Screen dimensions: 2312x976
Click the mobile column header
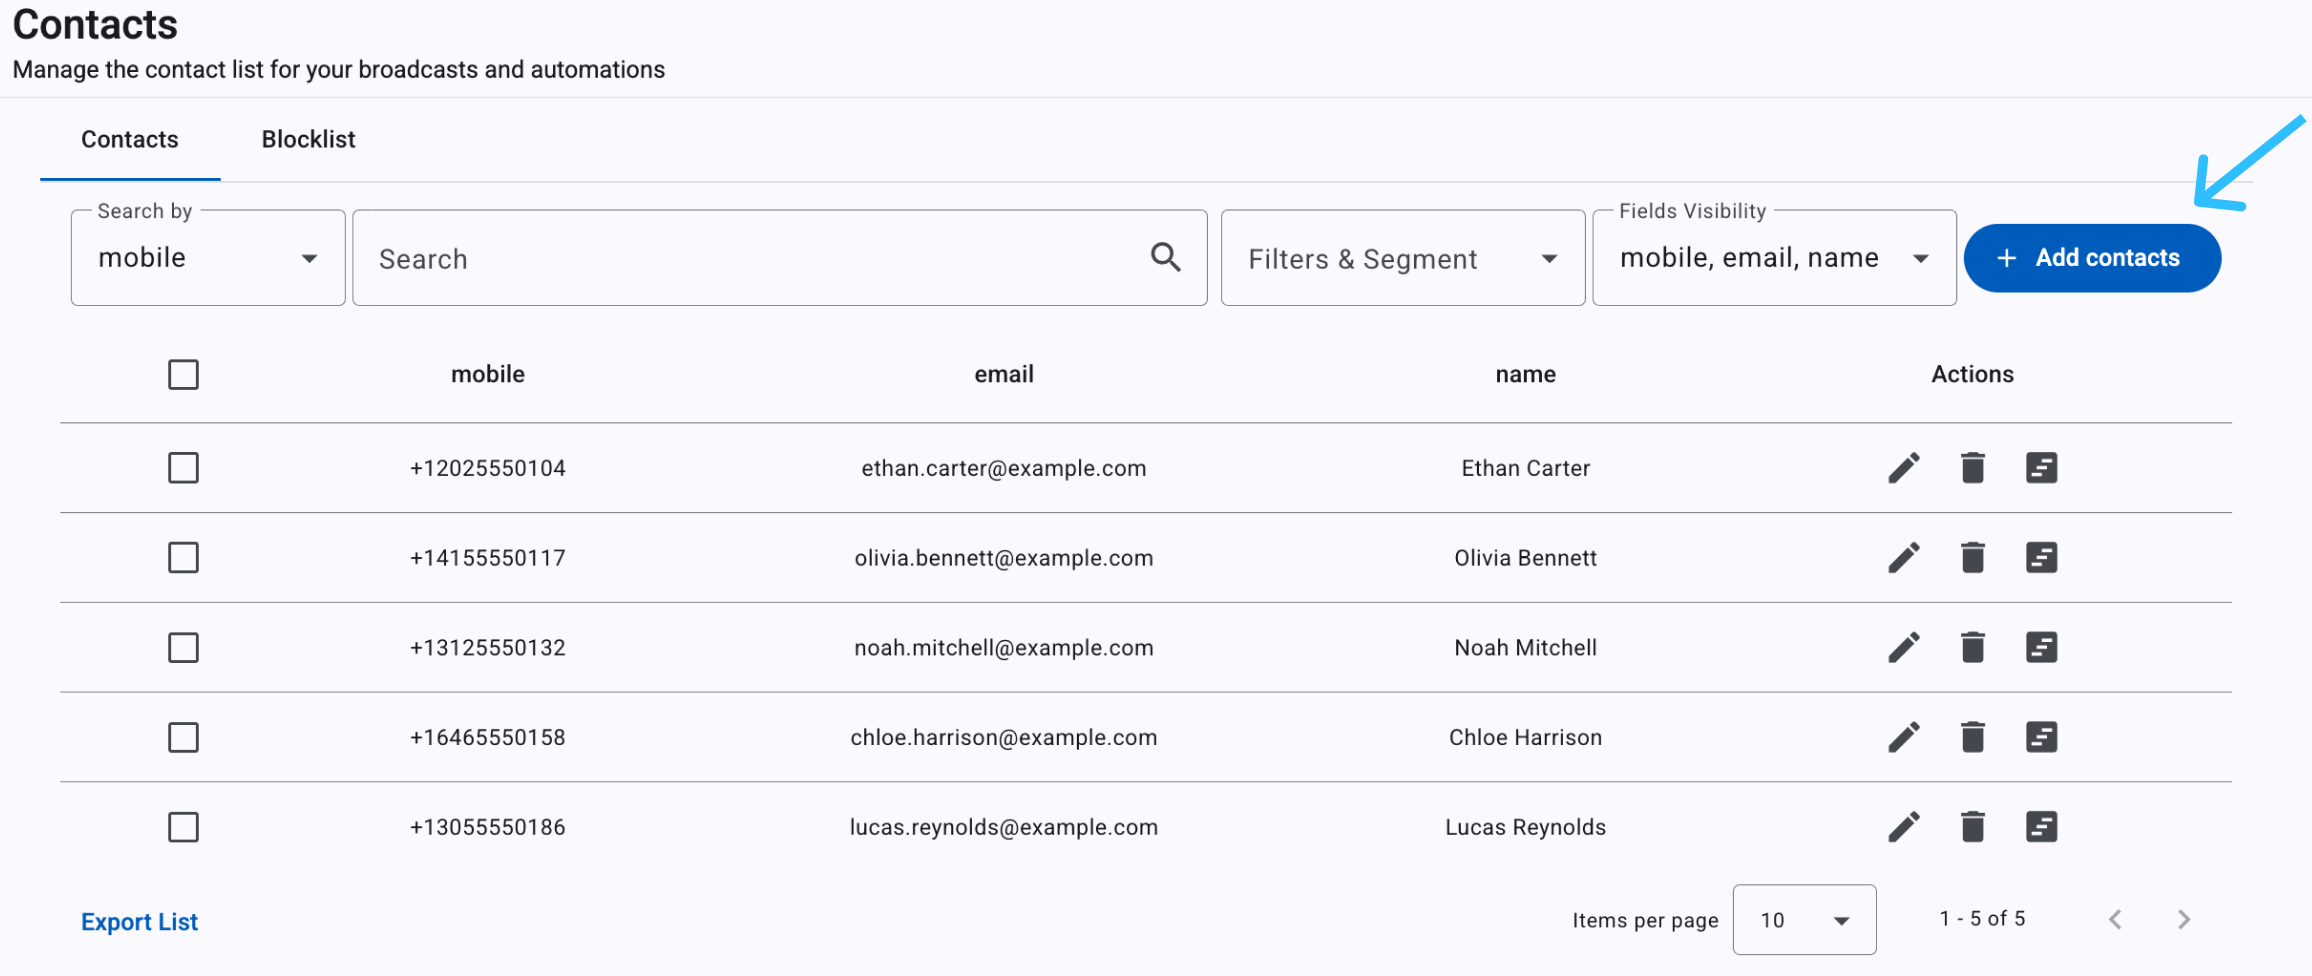click(x=488, y=375)
